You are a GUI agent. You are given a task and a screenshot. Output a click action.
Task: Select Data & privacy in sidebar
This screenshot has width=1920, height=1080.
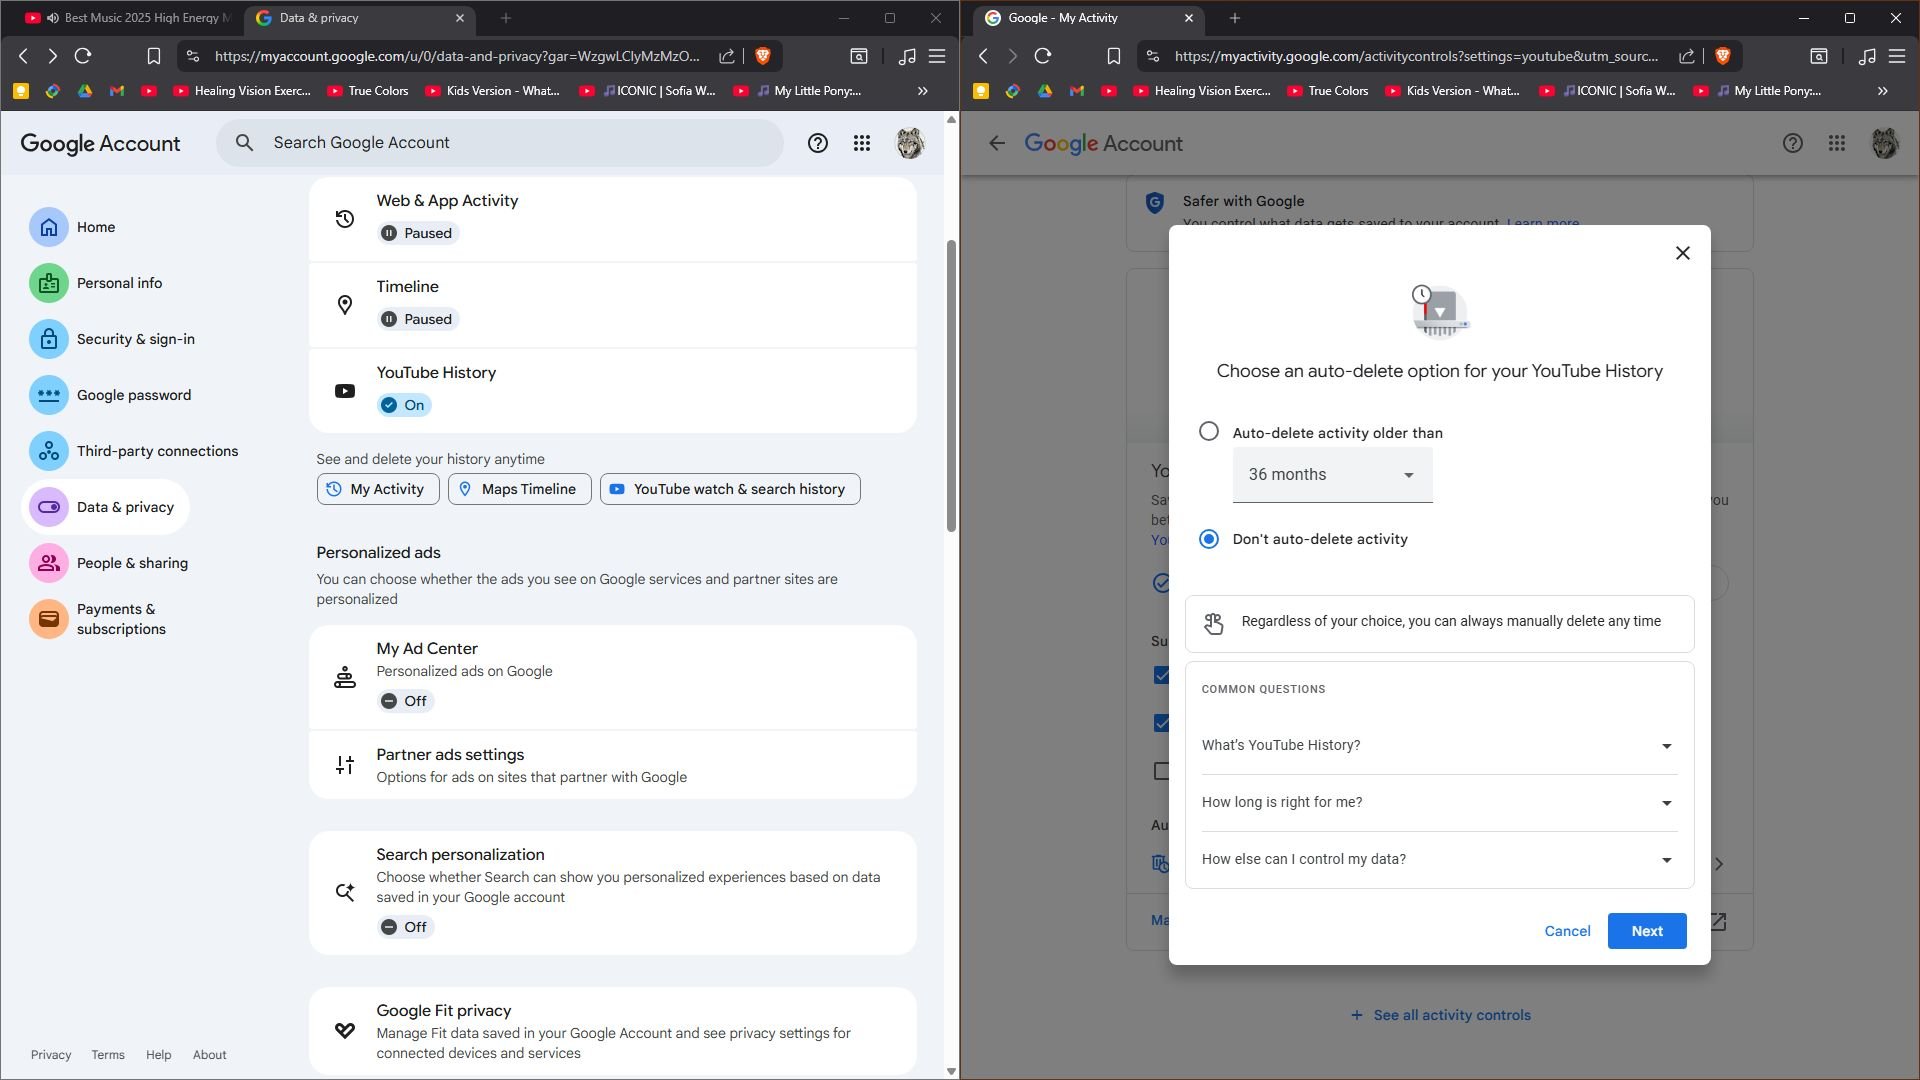pyautogui.click(x=105, y=508)
